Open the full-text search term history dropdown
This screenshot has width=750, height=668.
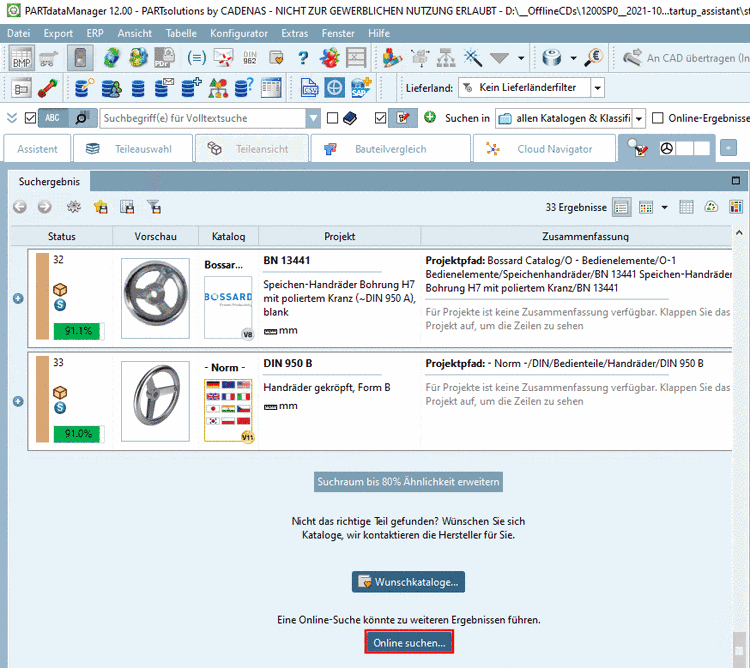coord(313,118)
